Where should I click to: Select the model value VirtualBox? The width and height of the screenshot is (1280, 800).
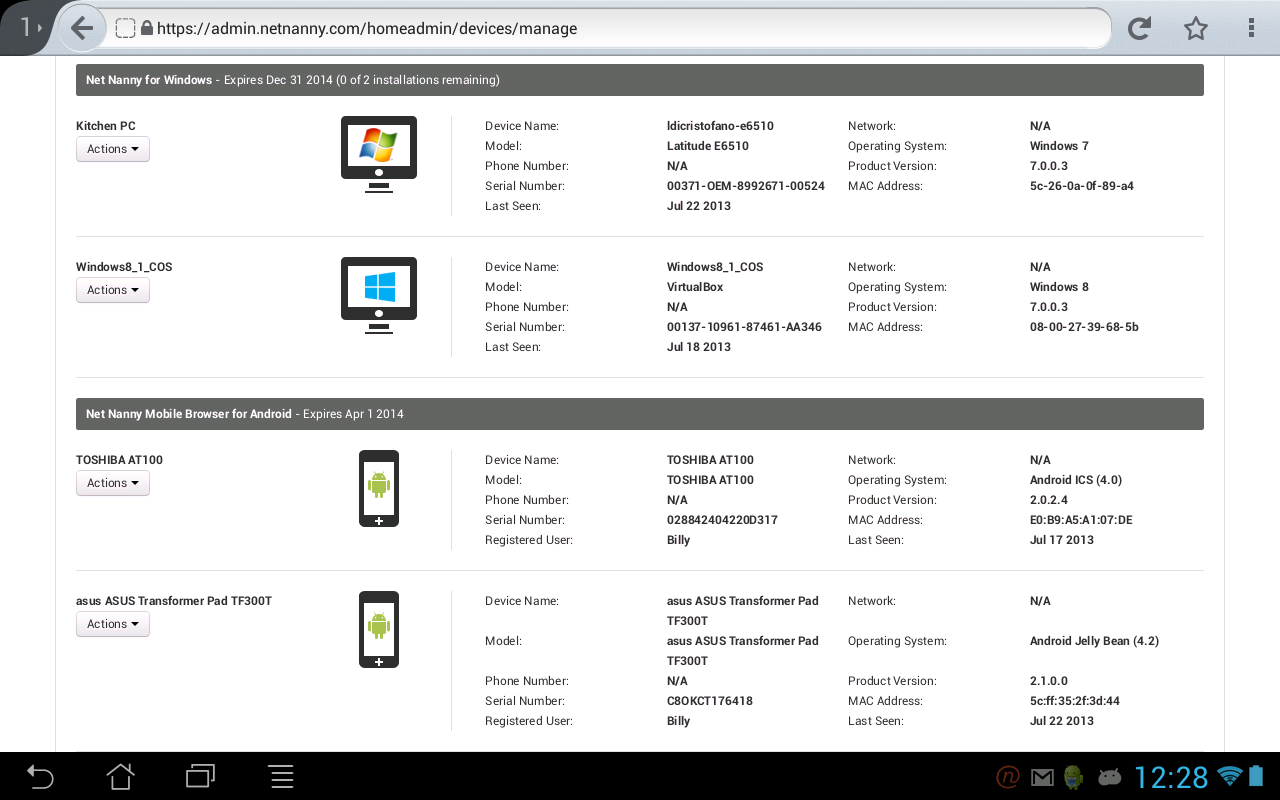[695, 287]
